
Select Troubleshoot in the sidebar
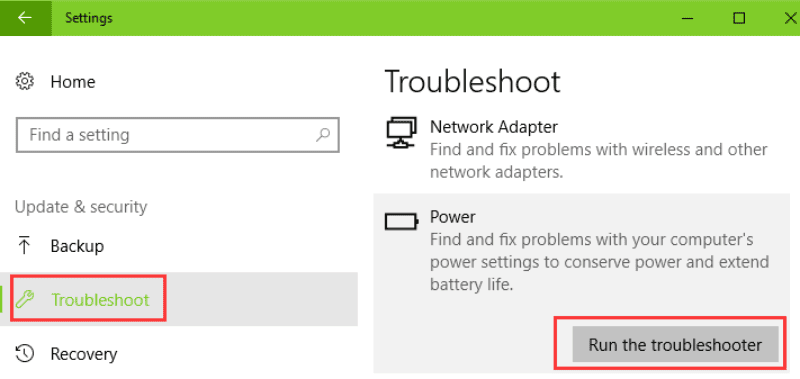100,299
